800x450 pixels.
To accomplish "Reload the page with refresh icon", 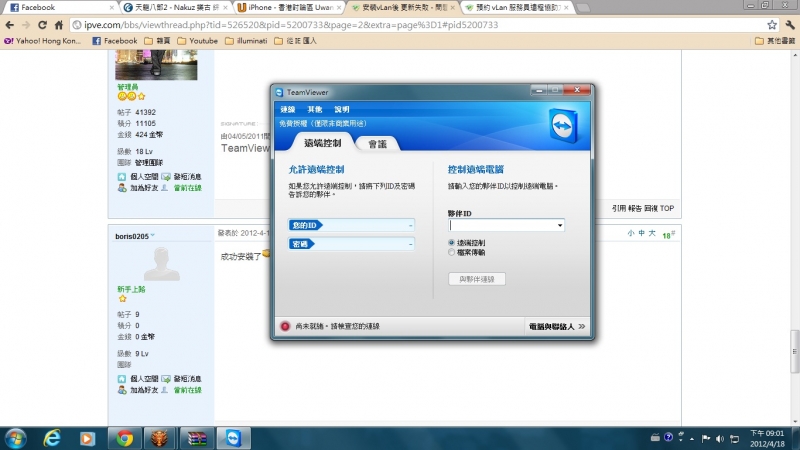I will coord(42,24).
